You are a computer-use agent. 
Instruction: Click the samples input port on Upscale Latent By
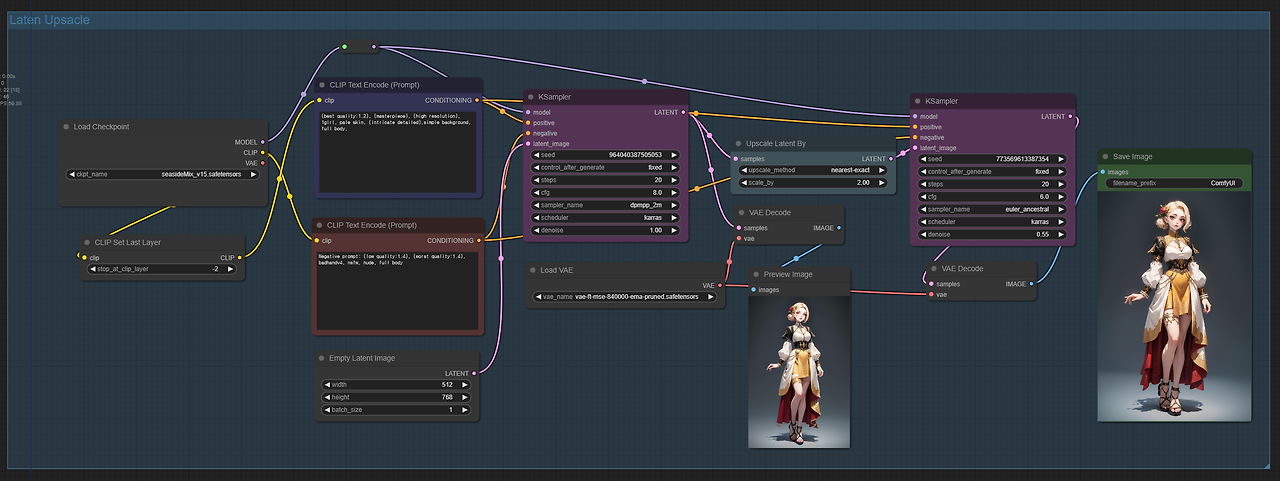point(735,159)
